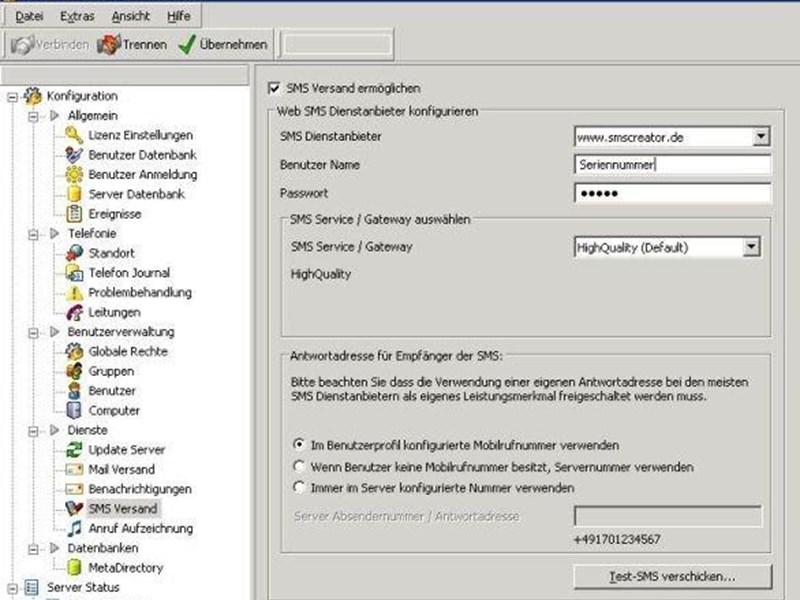Click the Test-SMS verschicken button
The height and width of the screenshot is (600, 800).
(673, 577)
